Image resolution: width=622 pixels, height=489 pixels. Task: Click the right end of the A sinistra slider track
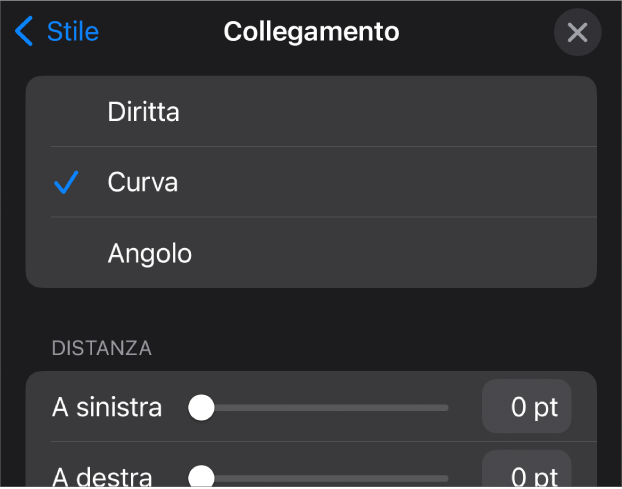(x=442, y=408)
